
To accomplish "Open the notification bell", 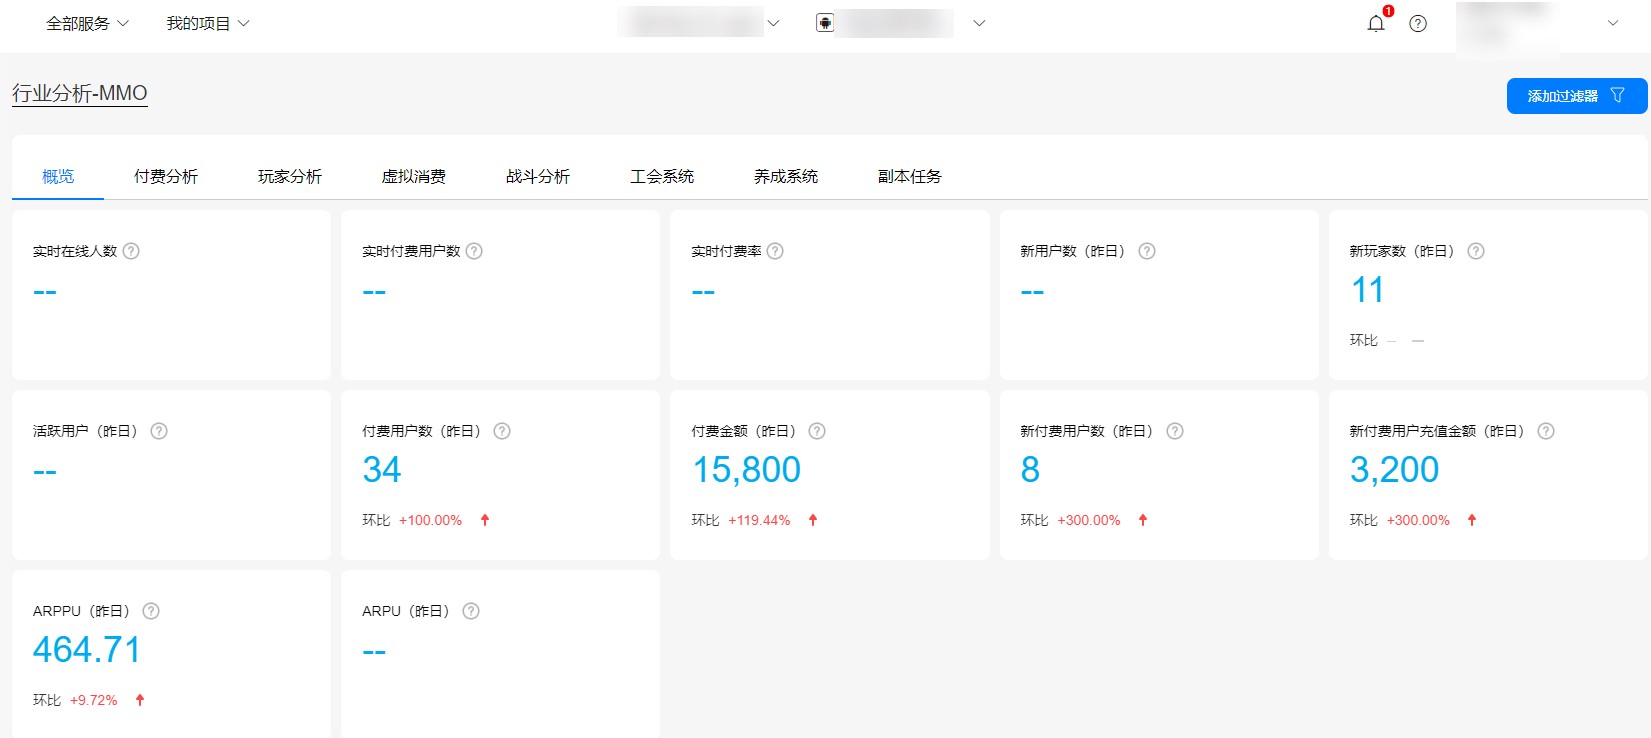I will 1376,23.
